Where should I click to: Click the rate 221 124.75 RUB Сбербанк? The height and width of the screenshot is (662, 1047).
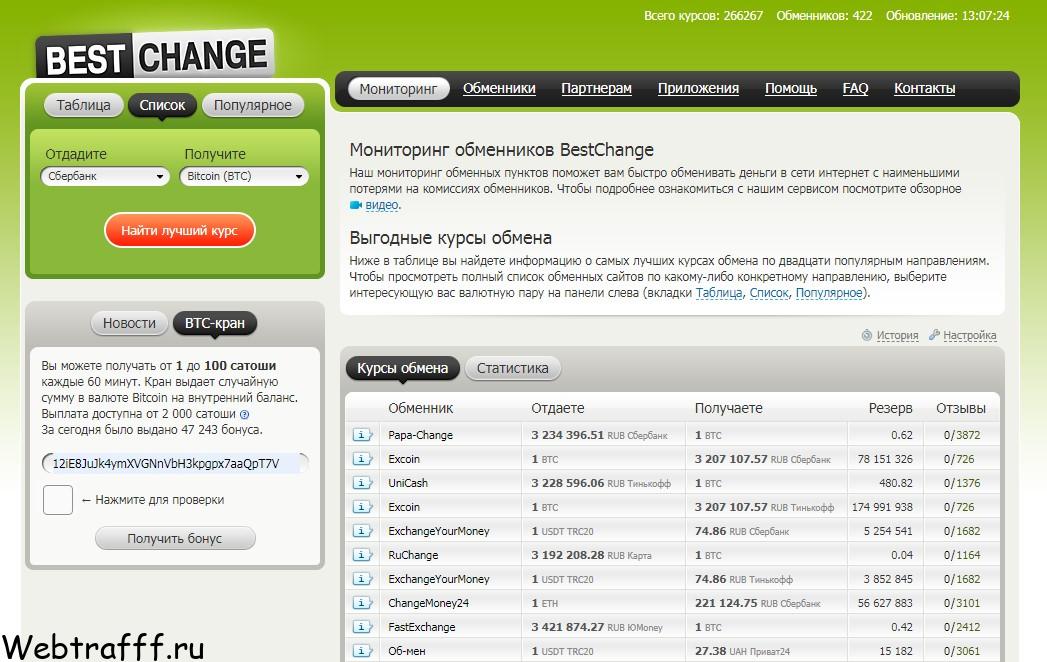pos(758,603)
